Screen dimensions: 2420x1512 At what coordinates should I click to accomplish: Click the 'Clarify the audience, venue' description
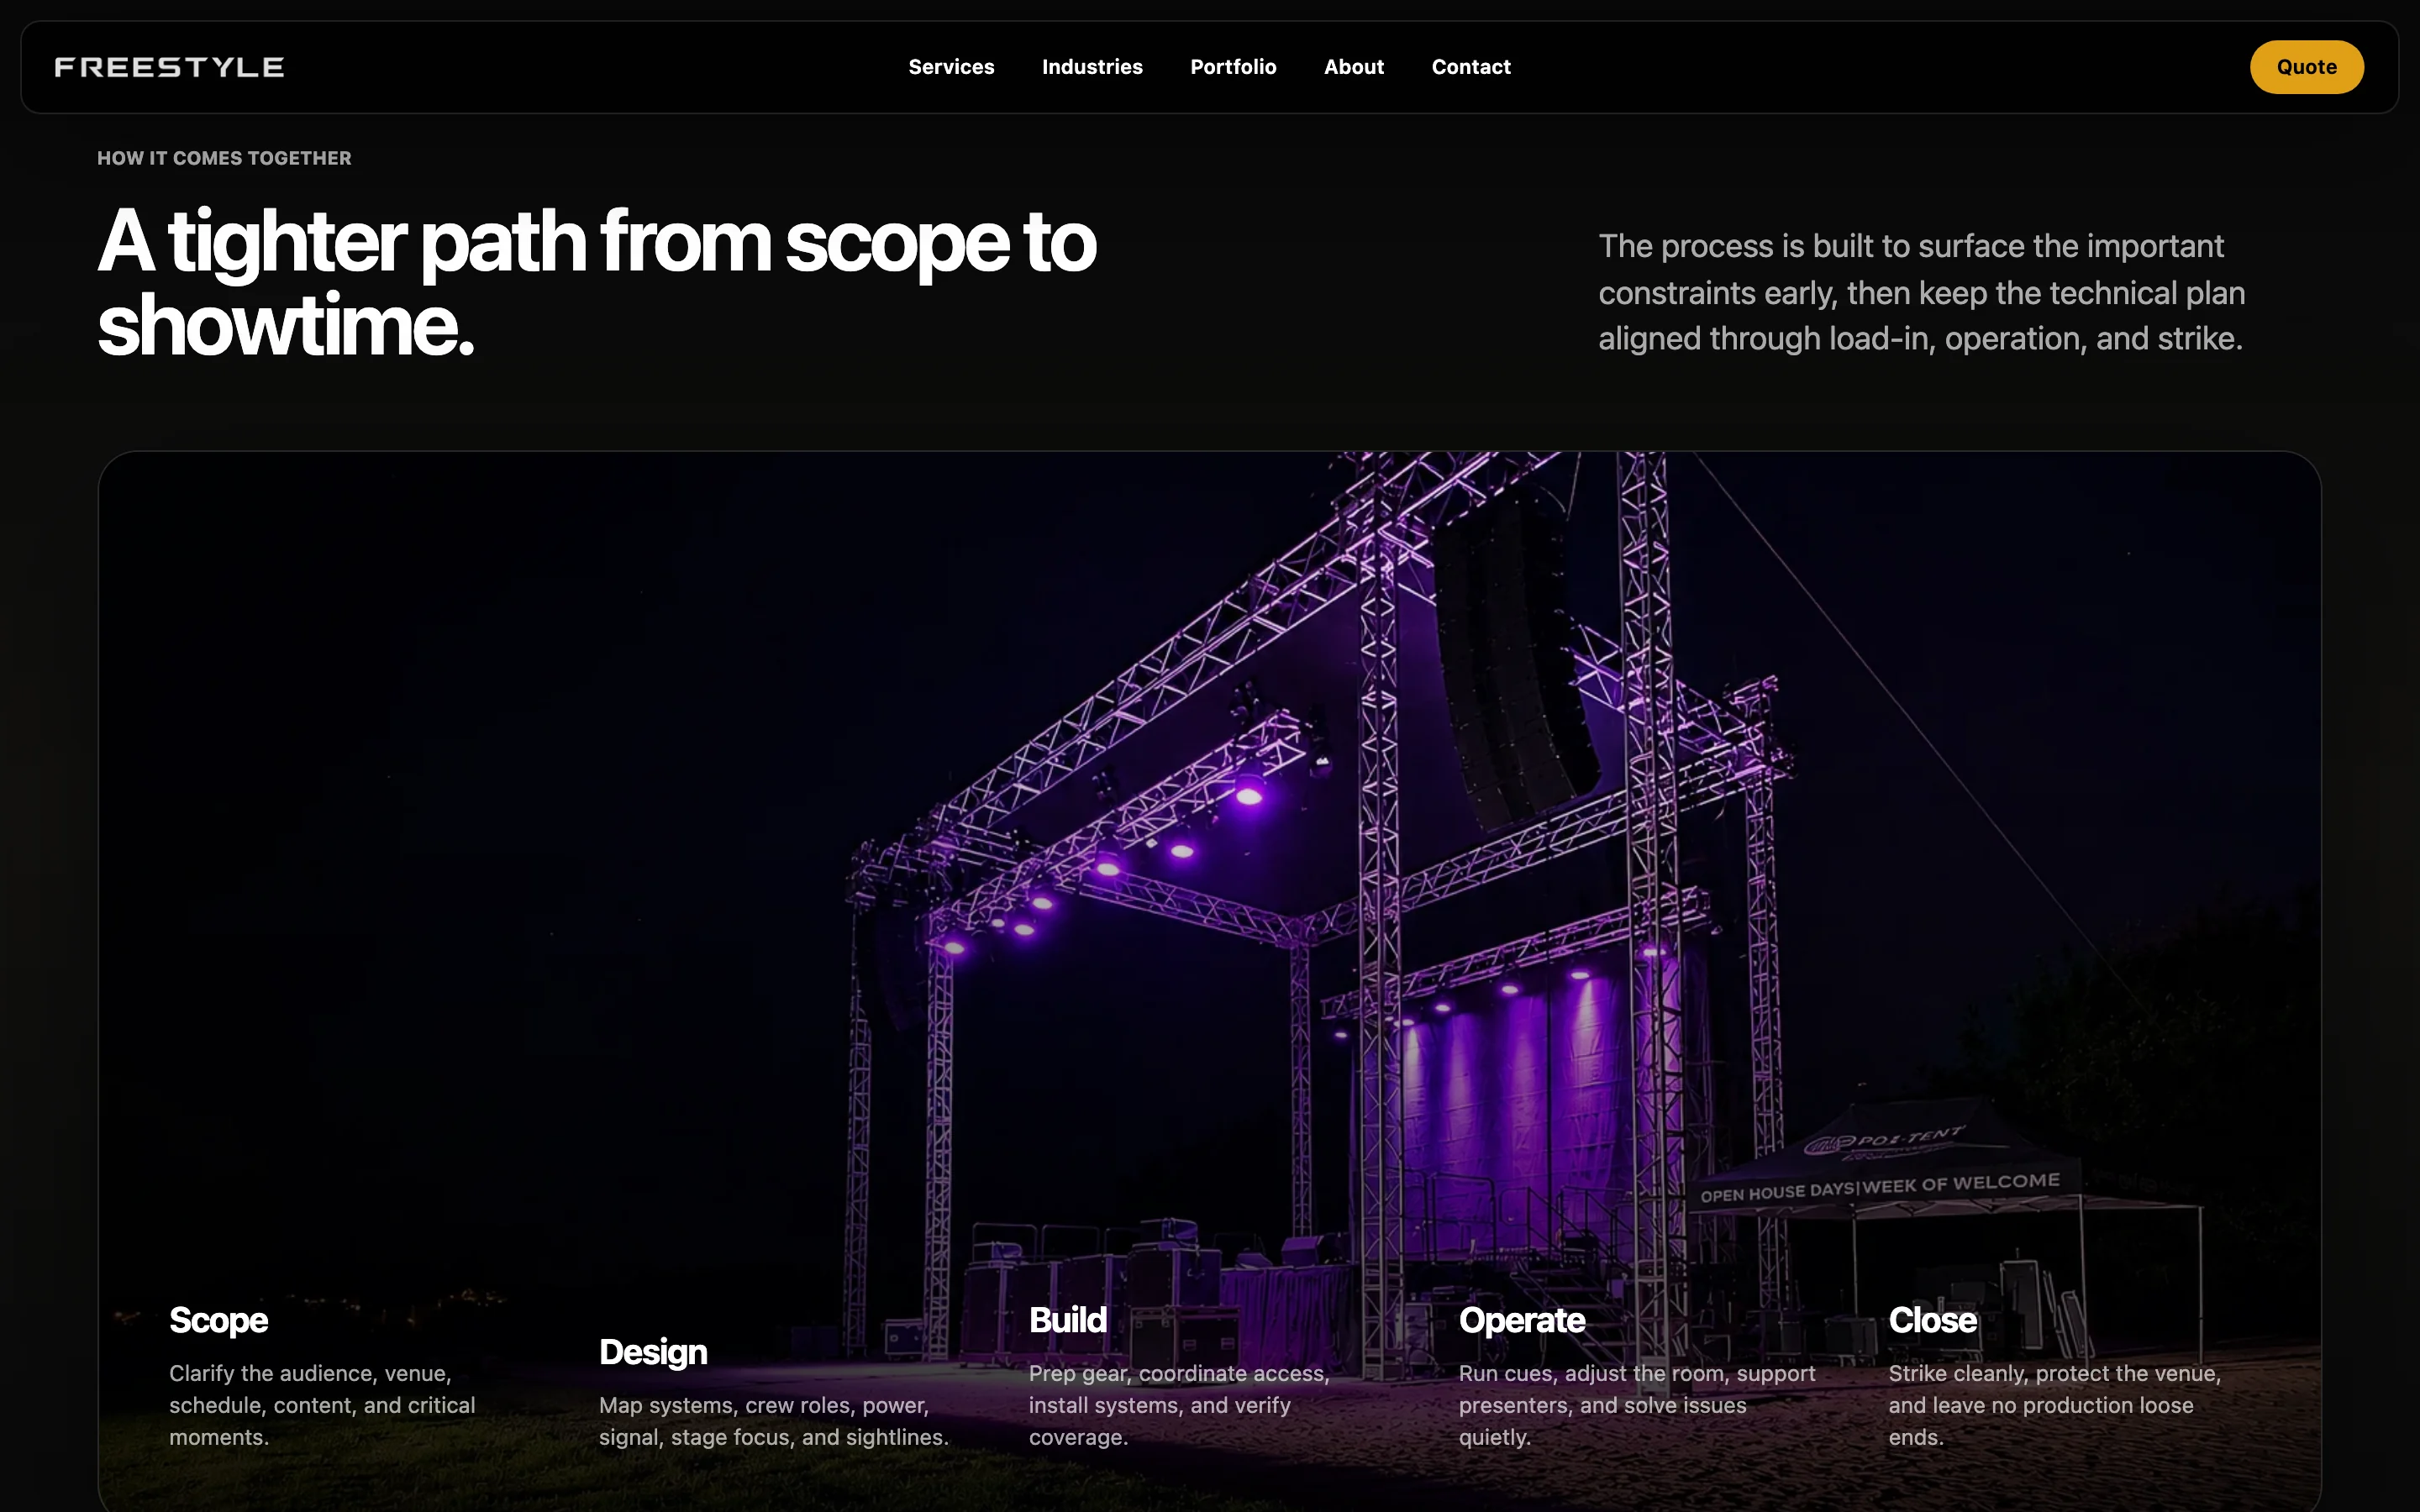coord(322,1405)
